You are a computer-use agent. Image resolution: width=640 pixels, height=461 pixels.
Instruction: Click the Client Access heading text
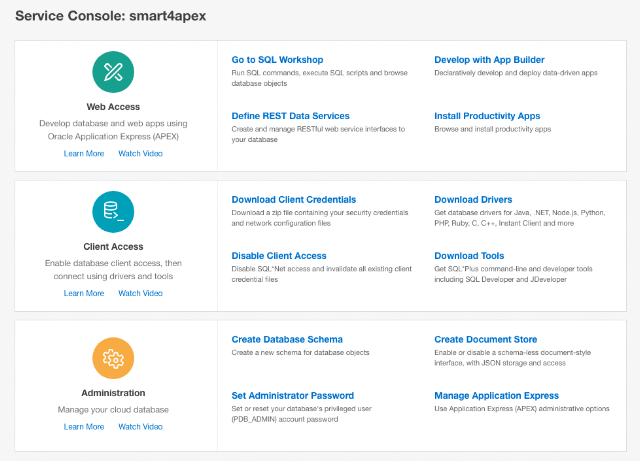tap(113, 247)
